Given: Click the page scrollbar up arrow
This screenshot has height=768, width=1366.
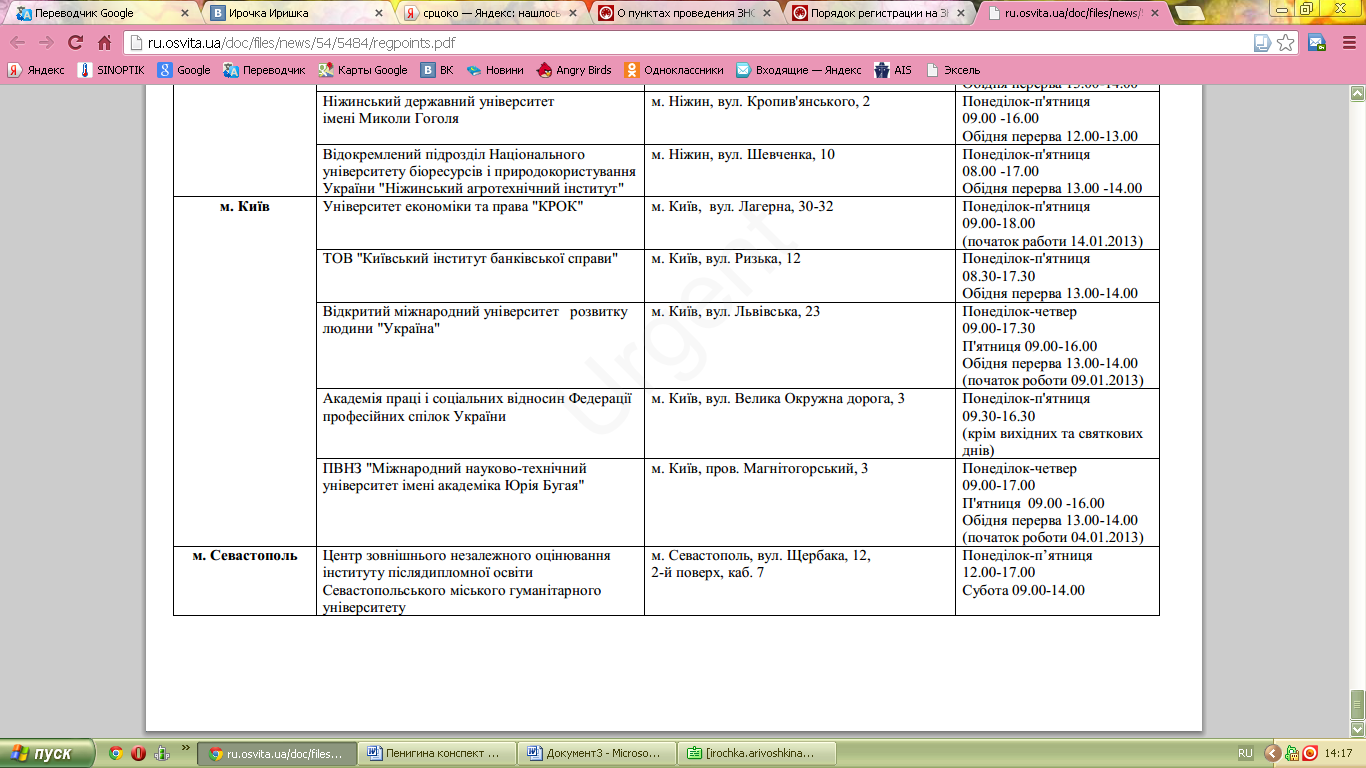Looking at the screenshot, I should click(1357, 93).
